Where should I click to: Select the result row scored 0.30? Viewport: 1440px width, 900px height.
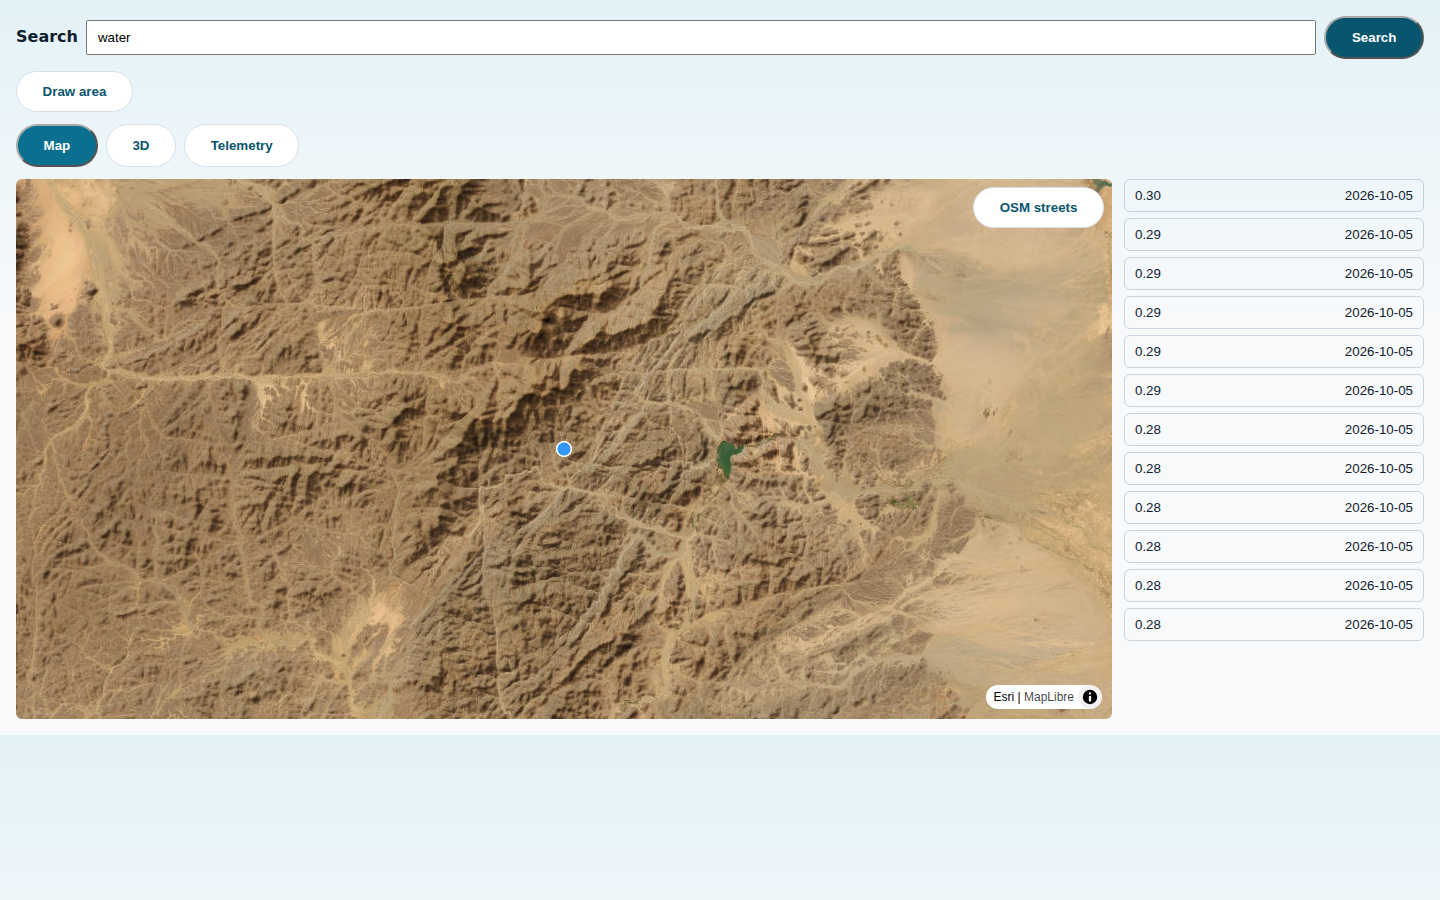[x=1274, y=196]
